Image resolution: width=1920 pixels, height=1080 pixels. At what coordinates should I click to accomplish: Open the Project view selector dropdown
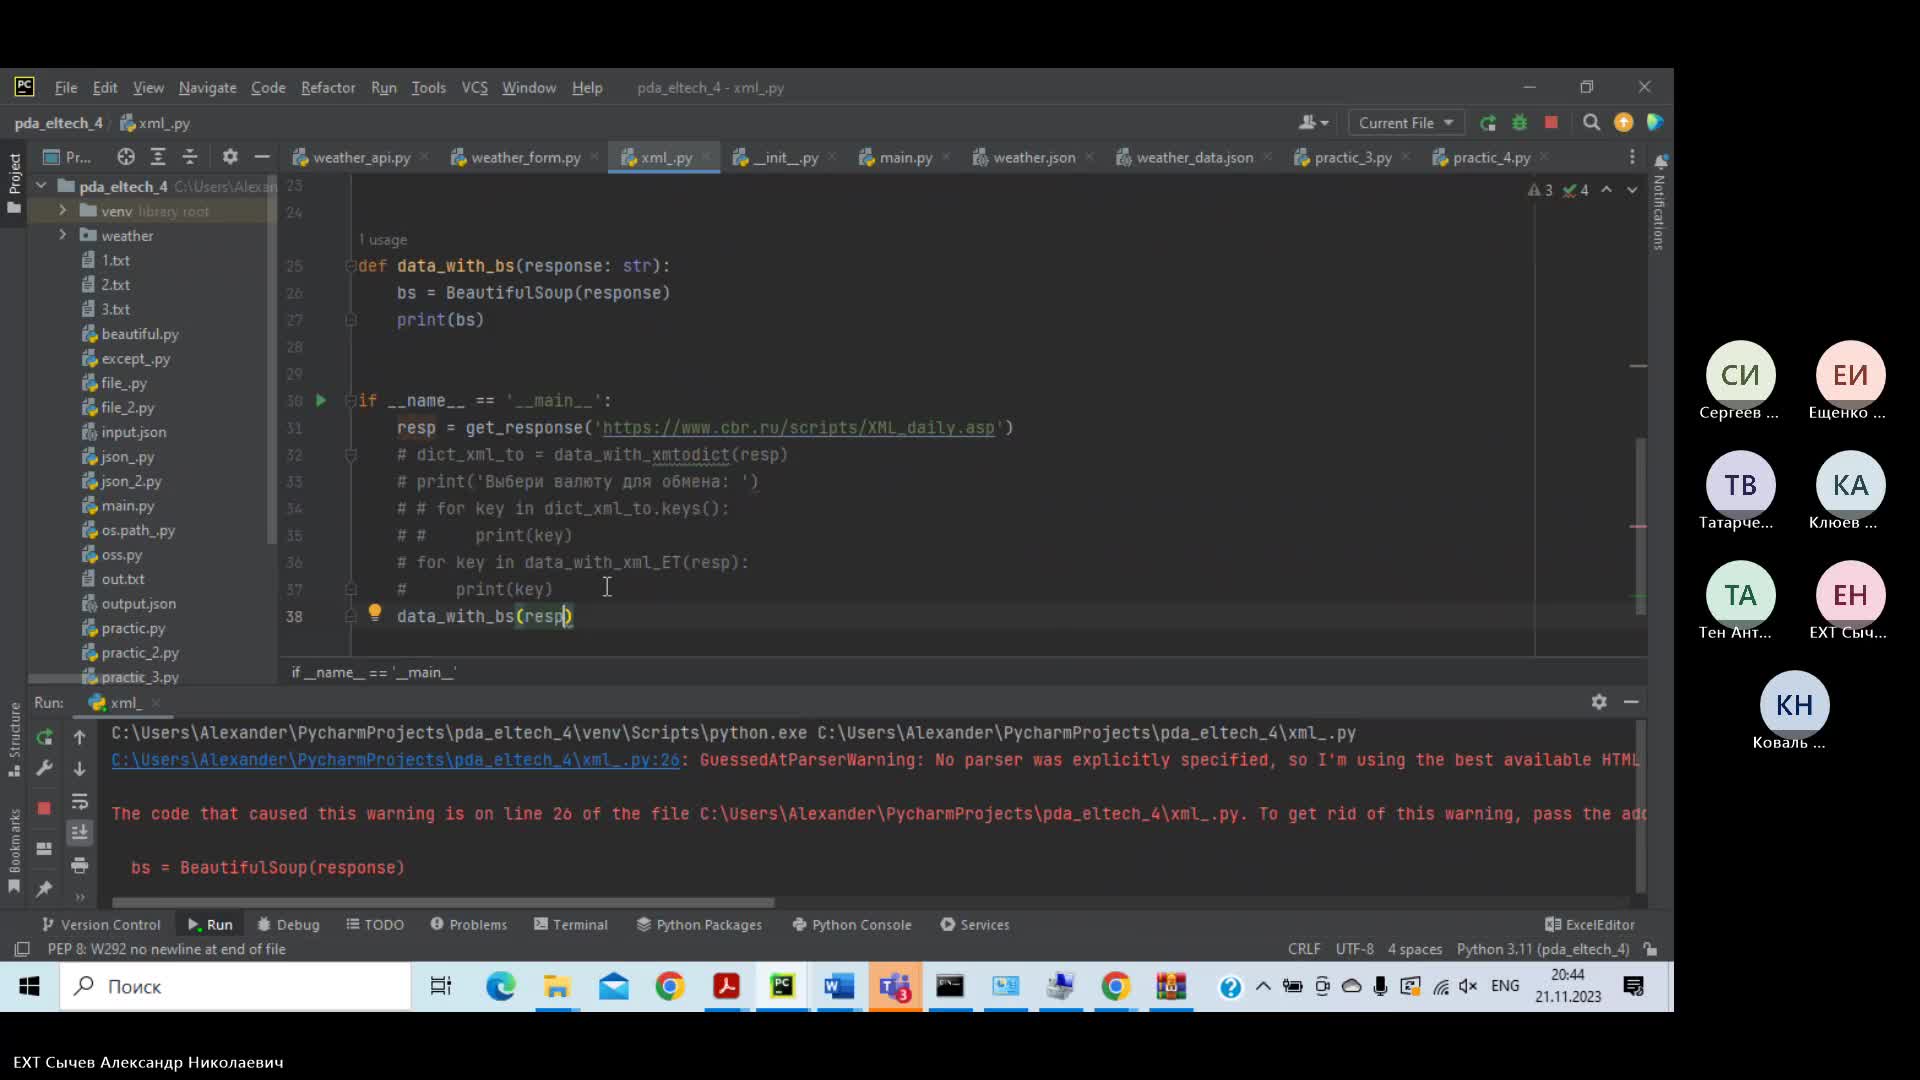67,157
